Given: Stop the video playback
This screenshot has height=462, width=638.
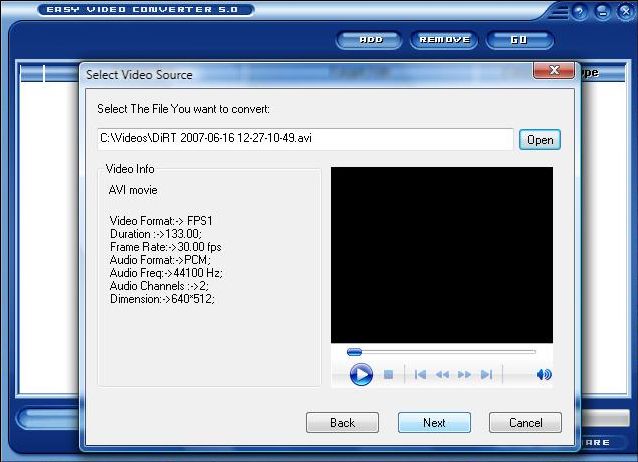Looking at the screenshot, I should click(388, 375).
